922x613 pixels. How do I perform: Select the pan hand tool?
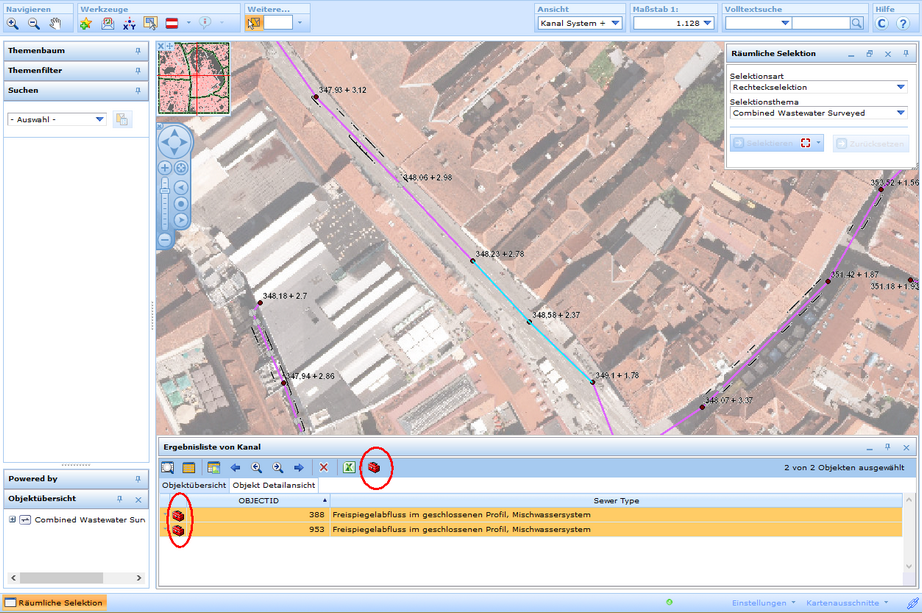tap(55, 23)
